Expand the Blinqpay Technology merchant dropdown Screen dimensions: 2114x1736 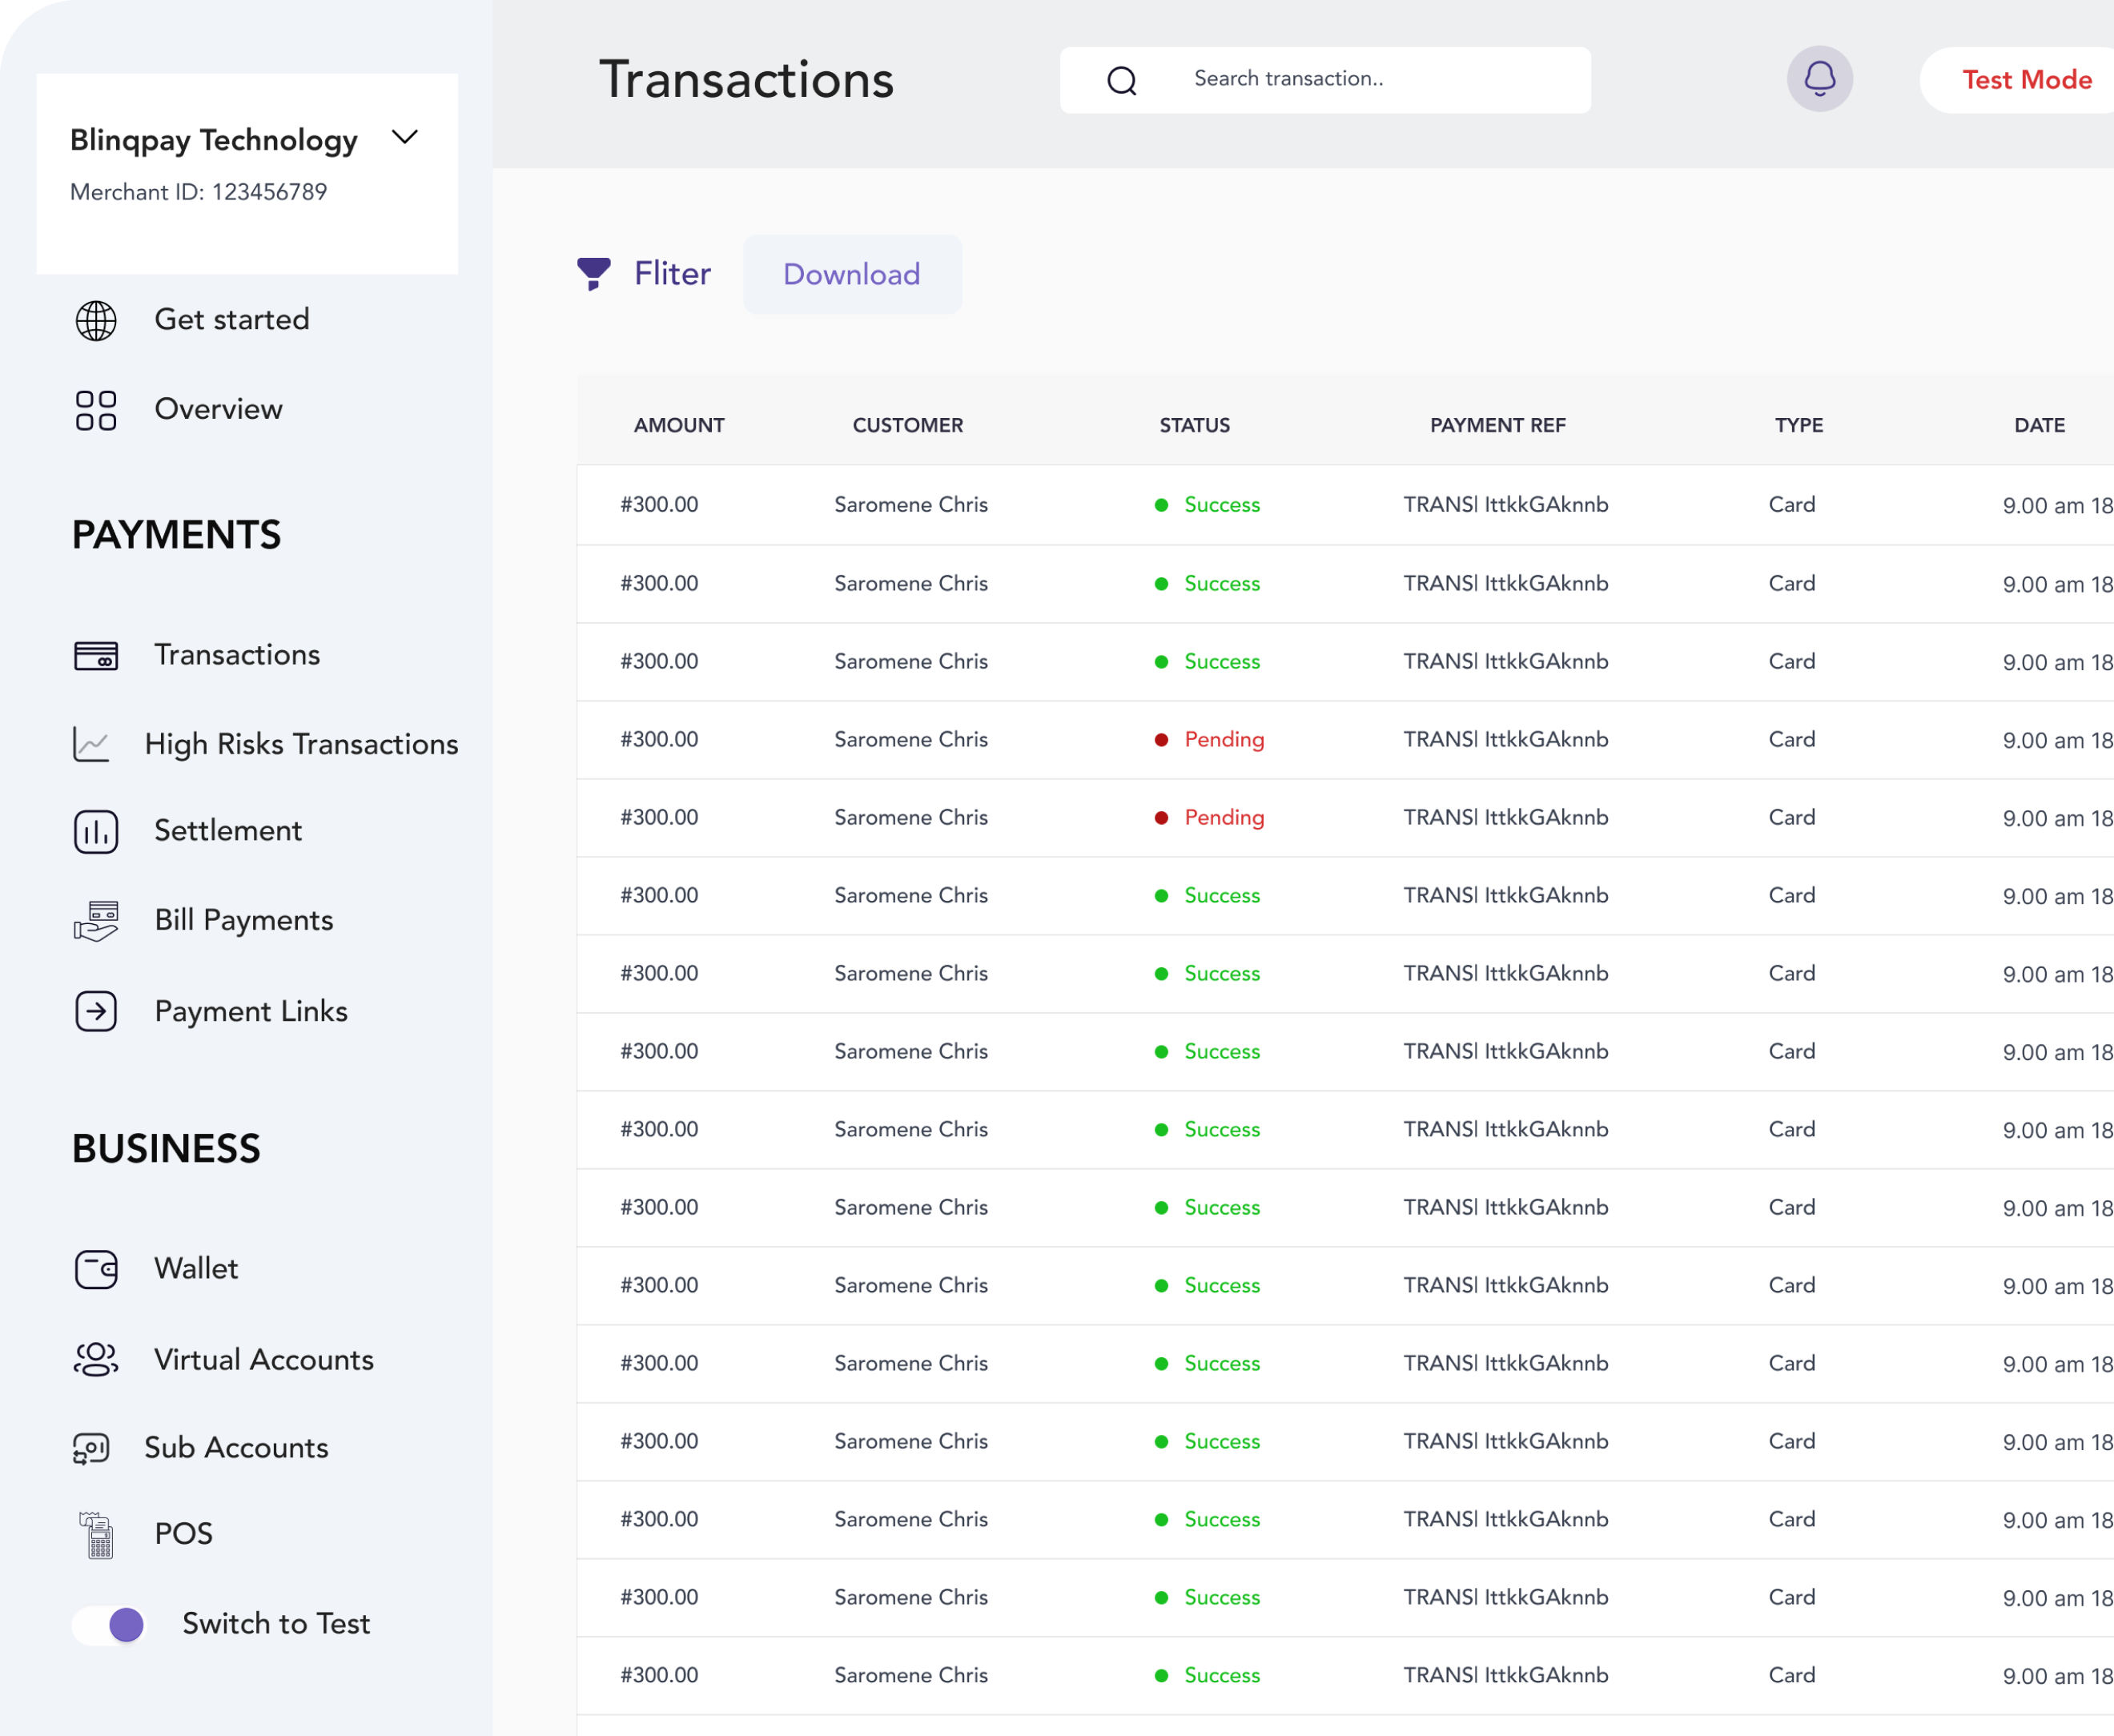[x=404, y=137]
